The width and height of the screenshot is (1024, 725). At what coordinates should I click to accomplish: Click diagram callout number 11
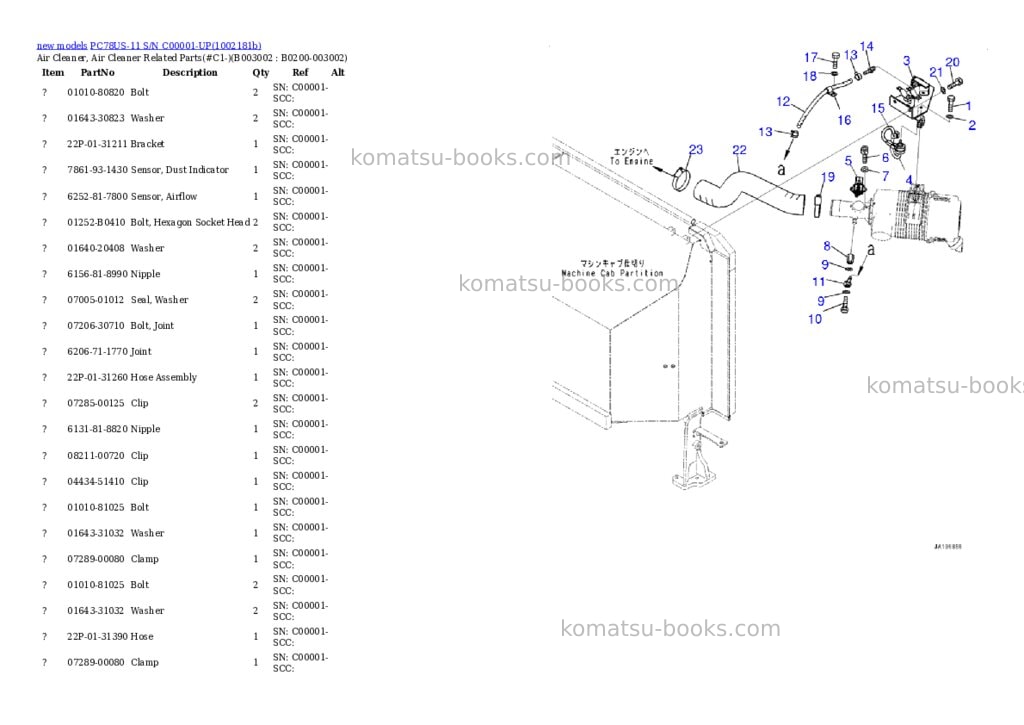click(818, 282)
